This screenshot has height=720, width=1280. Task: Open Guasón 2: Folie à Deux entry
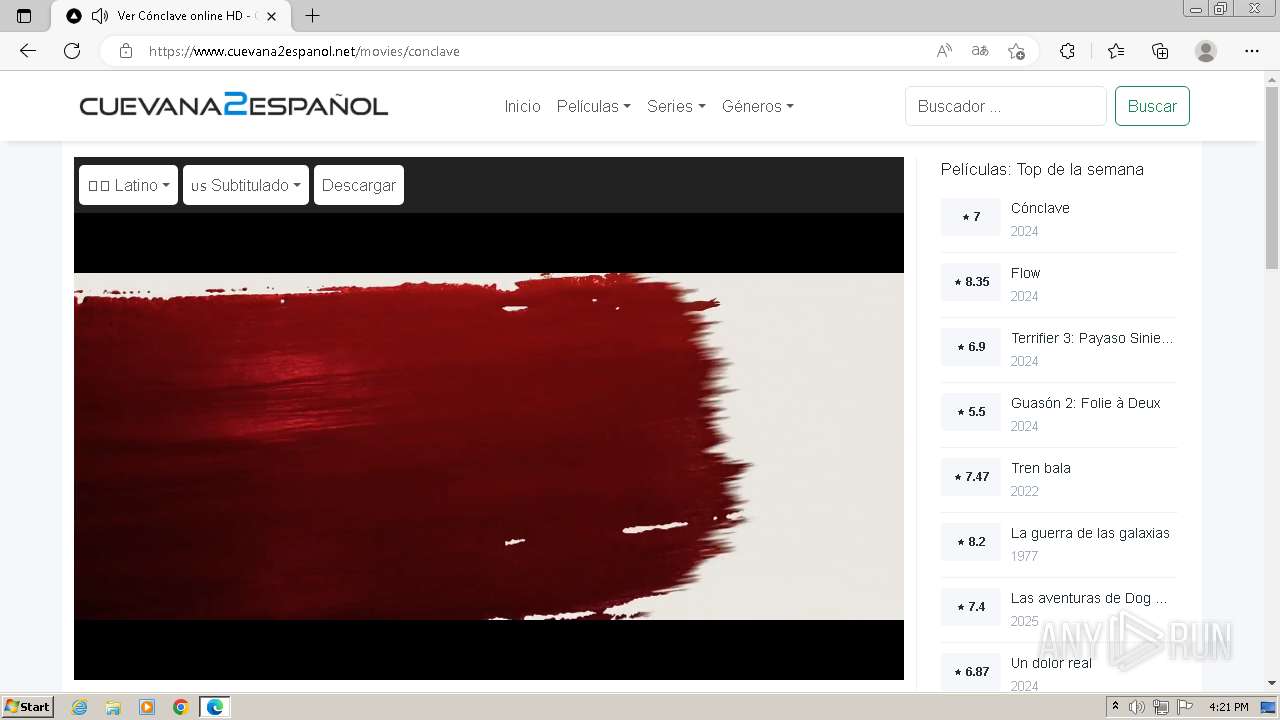[1085, 403]
